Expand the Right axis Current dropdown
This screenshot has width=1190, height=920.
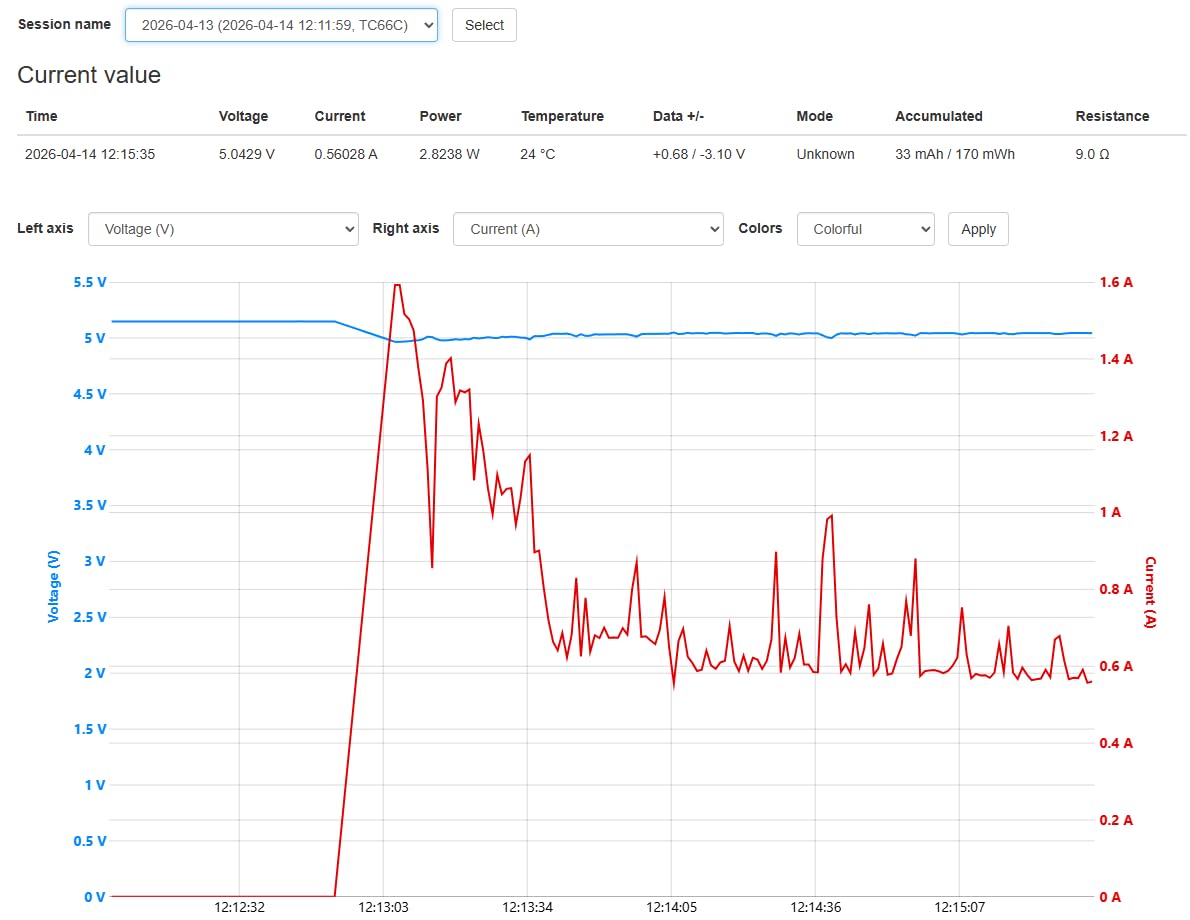(x=588, y=229)
